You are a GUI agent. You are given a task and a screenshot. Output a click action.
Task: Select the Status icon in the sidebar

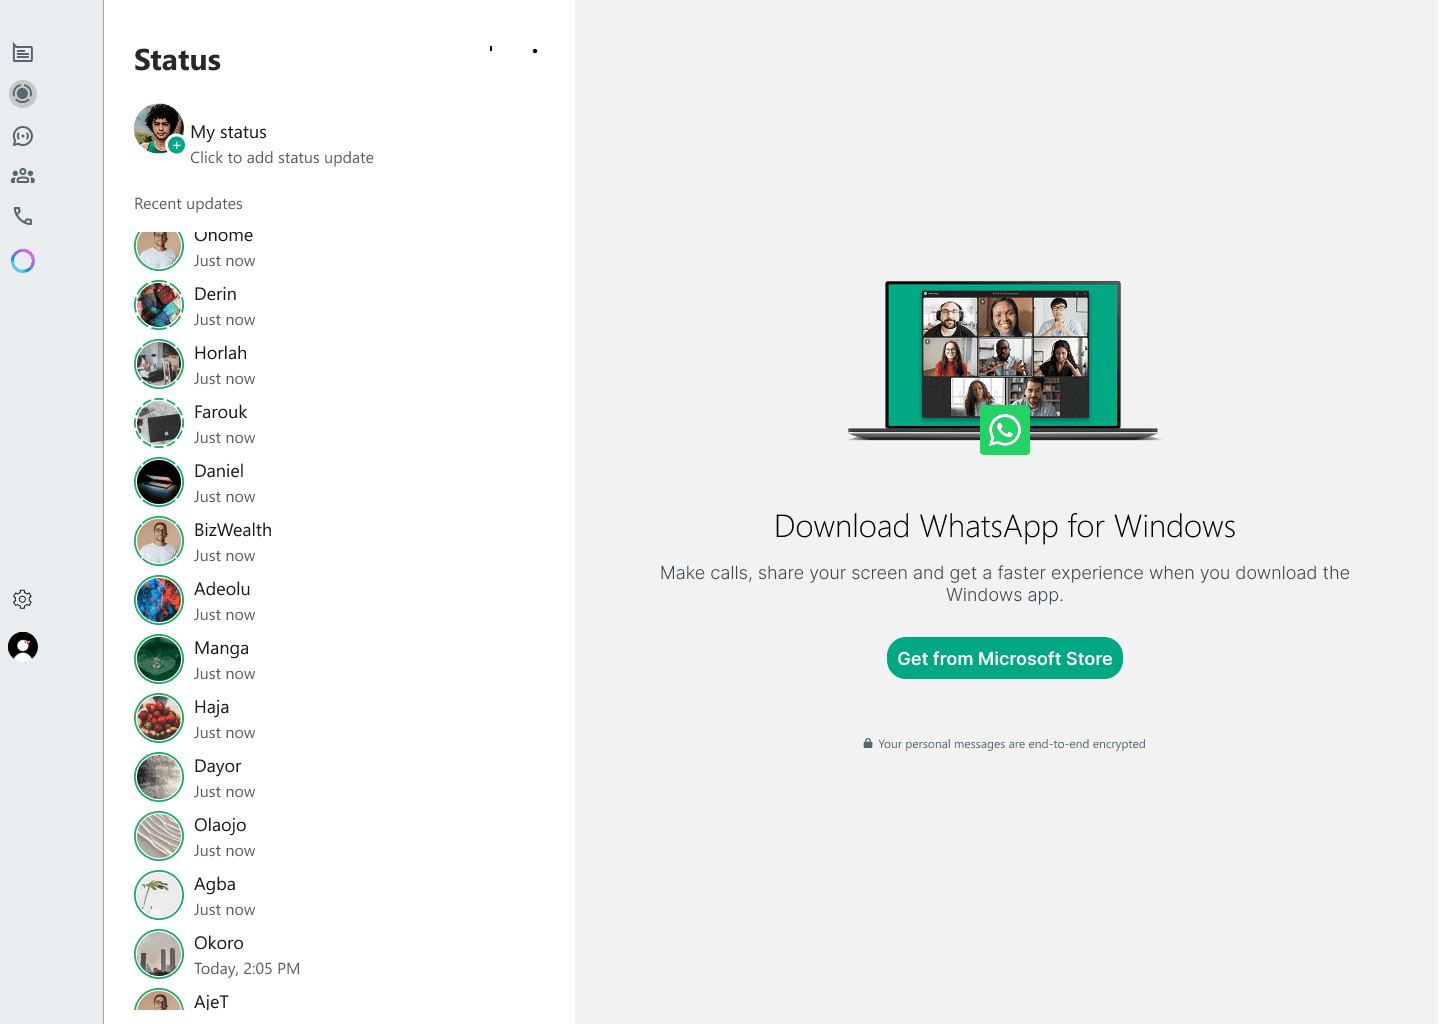[23, 94]
